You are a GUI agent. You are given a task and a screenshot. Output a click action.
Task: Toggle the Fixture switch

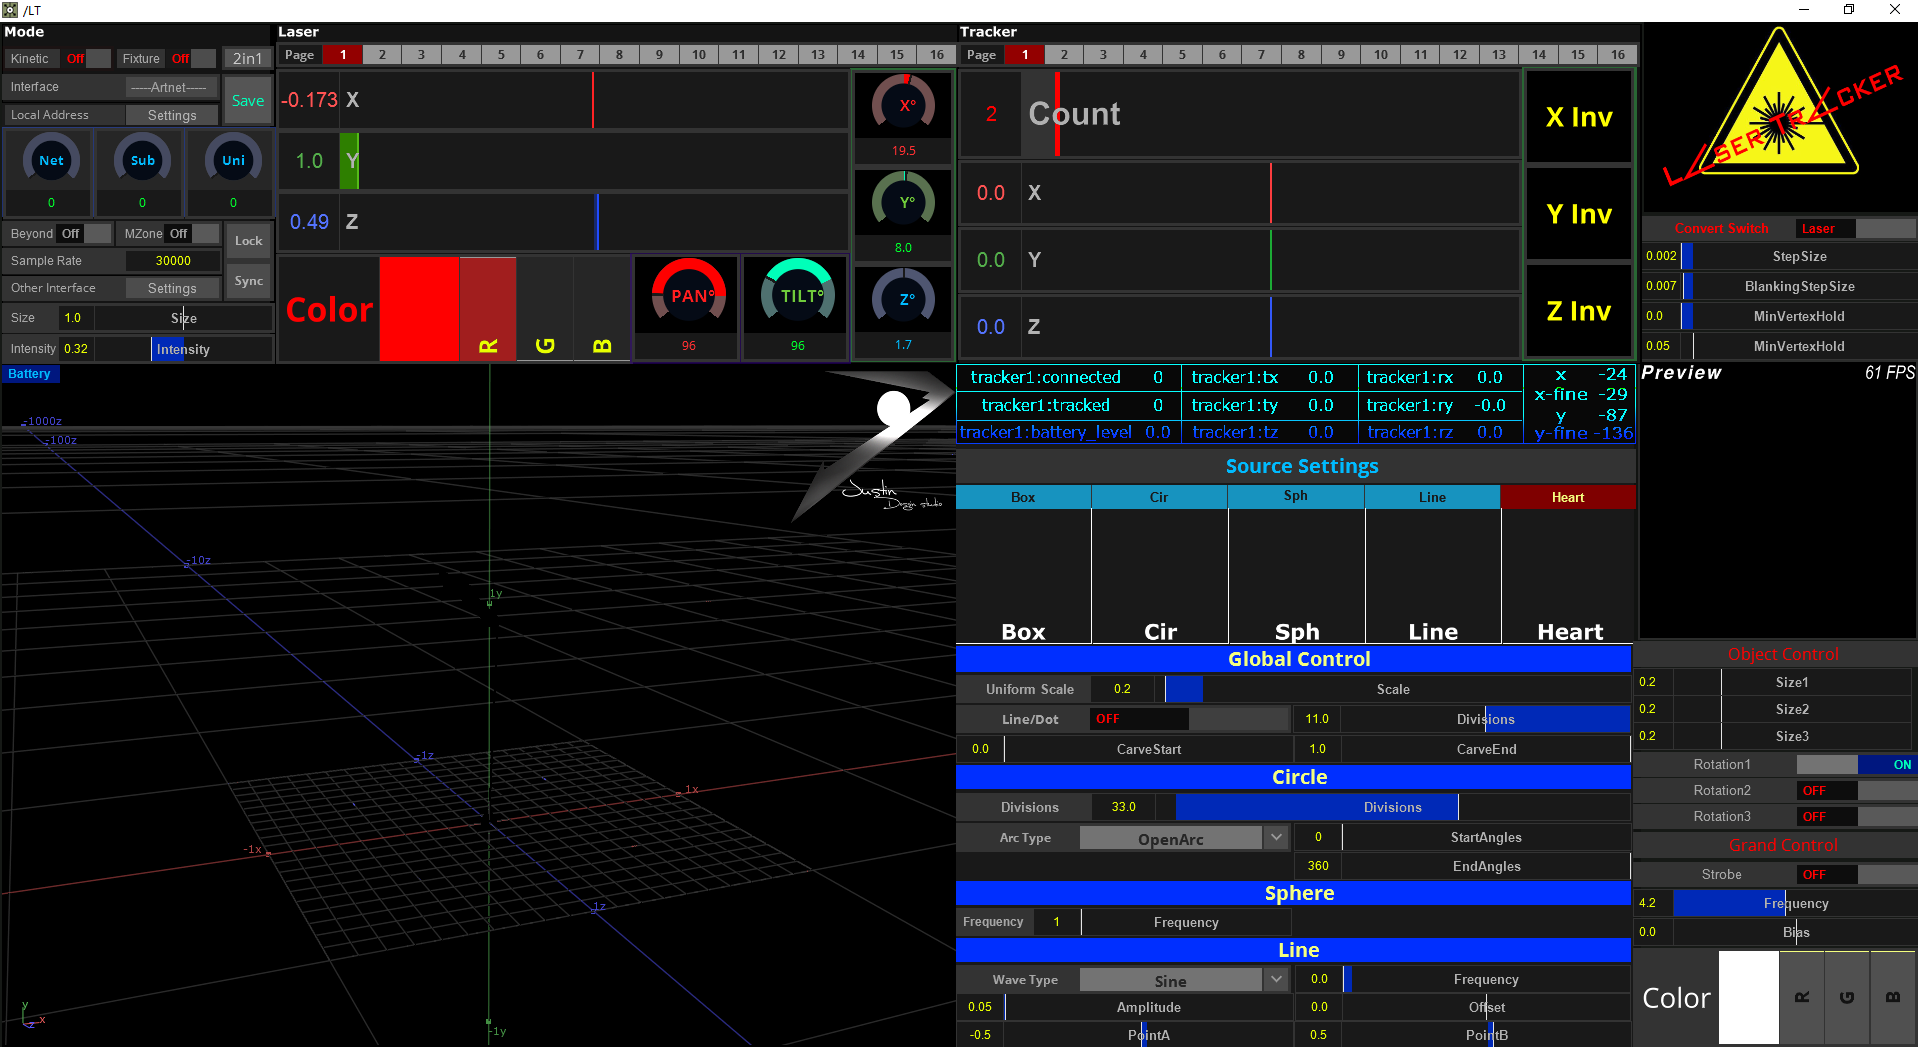tap(192, 59)
